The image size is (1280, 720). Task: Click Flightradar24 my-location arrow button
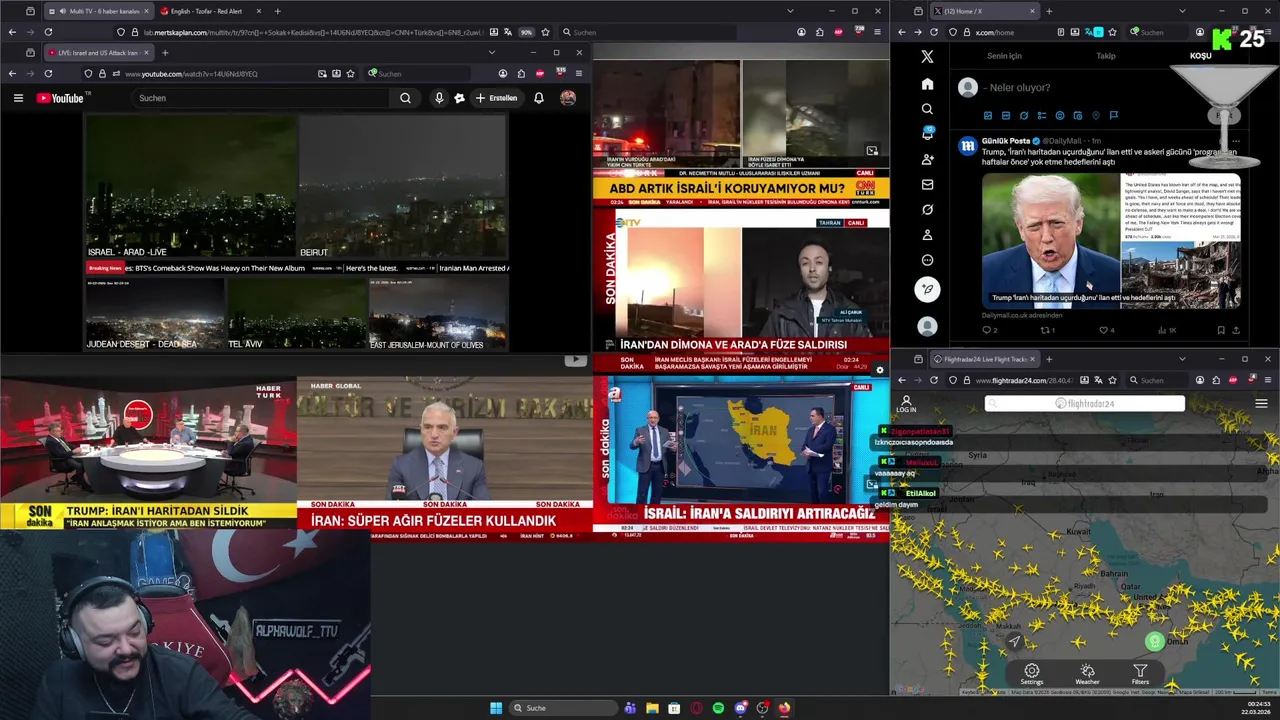click(1014, 641)
